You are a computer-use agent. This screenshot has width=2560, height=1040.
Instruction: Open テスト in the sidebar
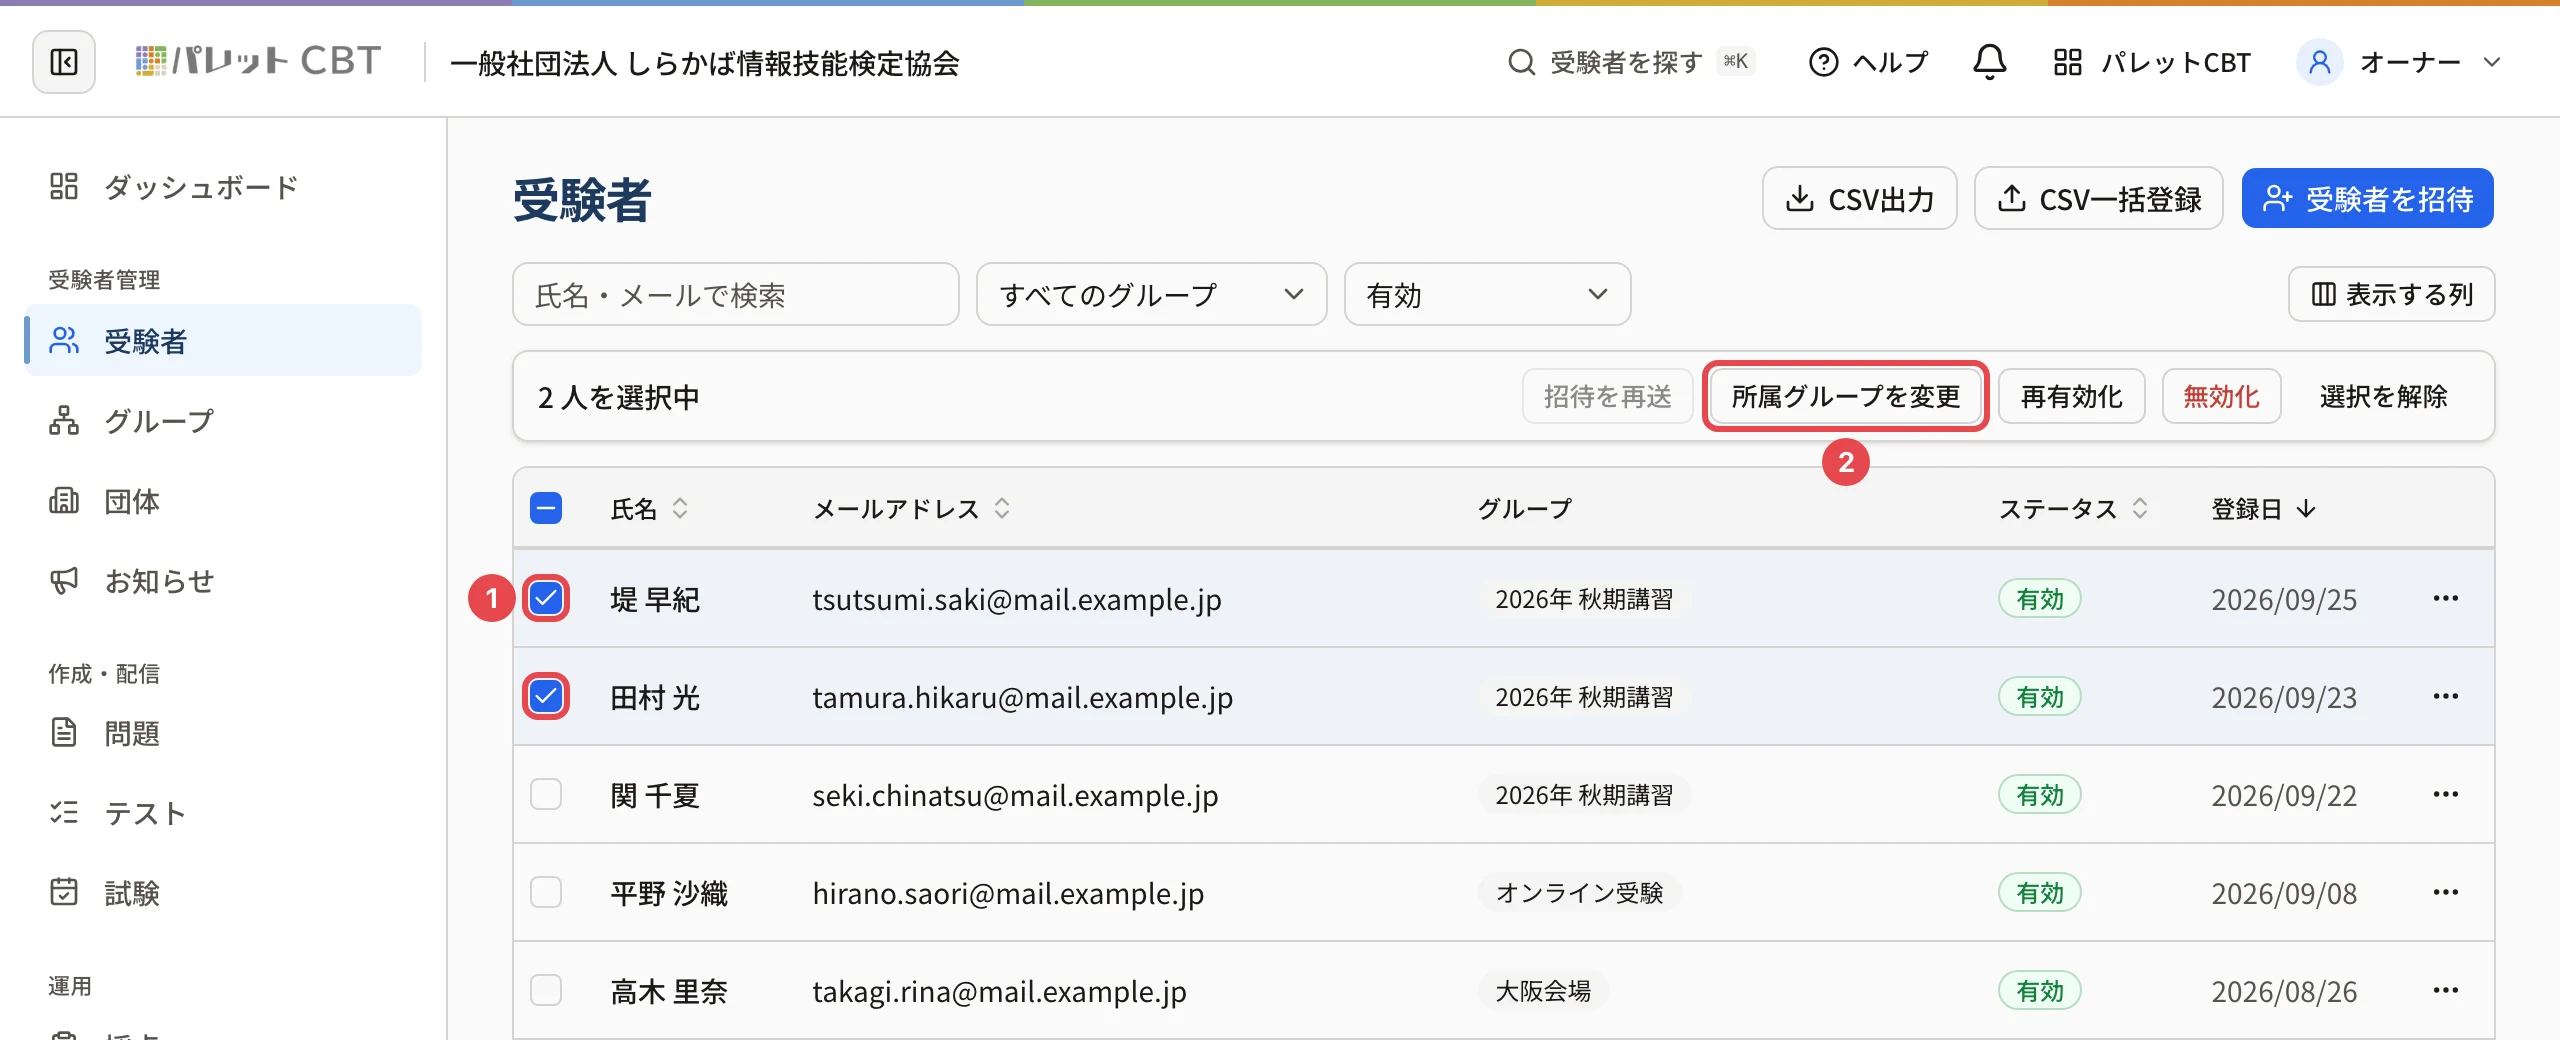click(223, 813)
